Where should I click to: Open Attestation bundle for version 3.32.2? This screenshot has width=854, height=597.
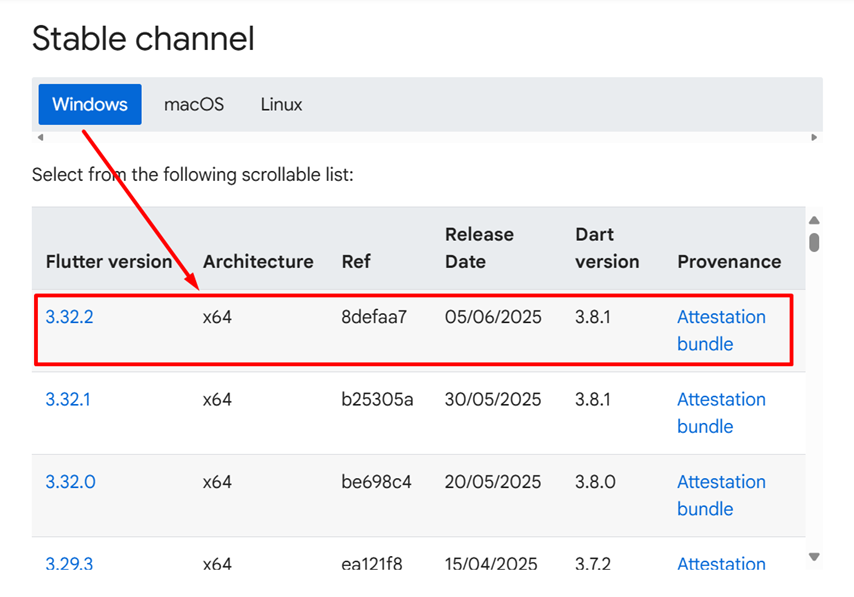point(721,330)
